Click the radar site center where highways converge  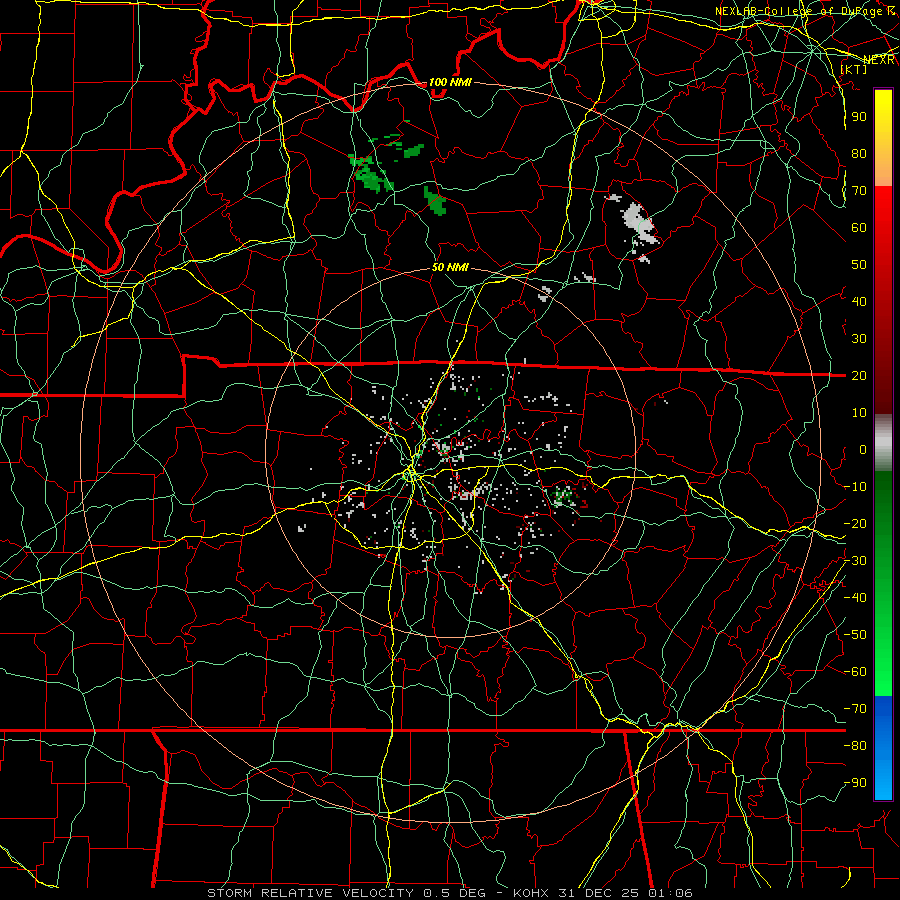point(411,475)
